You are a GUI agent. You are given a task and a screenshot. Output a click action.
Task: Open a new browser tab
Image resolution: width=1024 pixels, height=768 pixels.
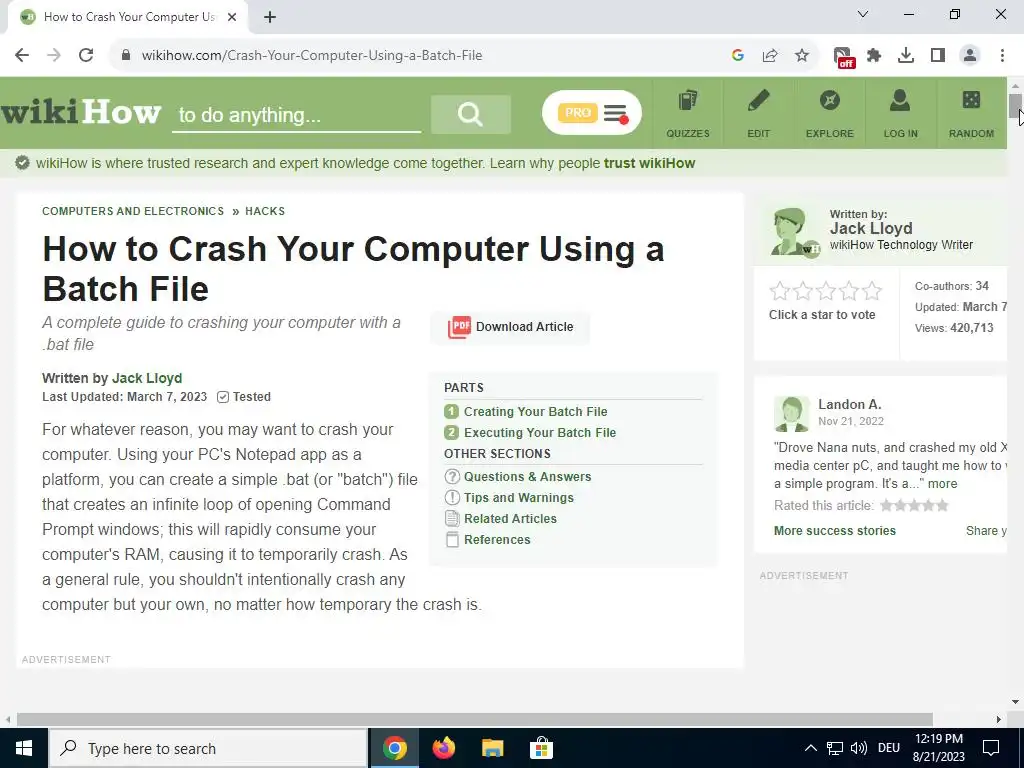coord(270,17)
